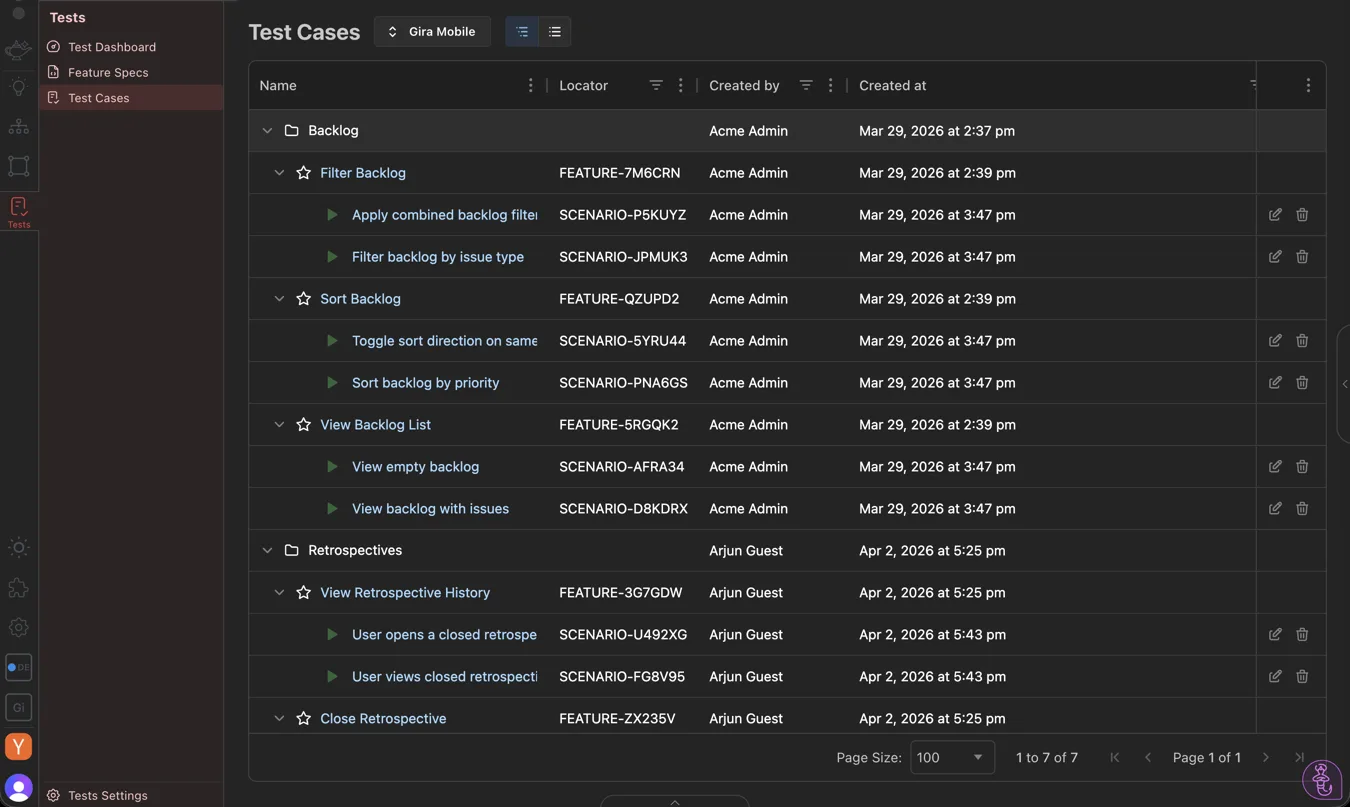The height and width of the screenshot is (807, 1350).
Task: Switch to tree view toggle
Action: point(522,32)
